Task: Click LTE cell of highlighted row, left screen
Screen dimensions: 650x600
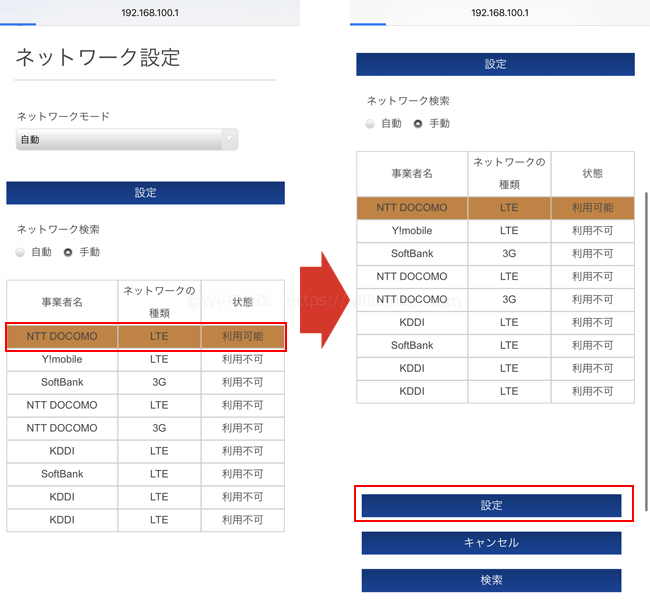Action: (x=160, y=336)
